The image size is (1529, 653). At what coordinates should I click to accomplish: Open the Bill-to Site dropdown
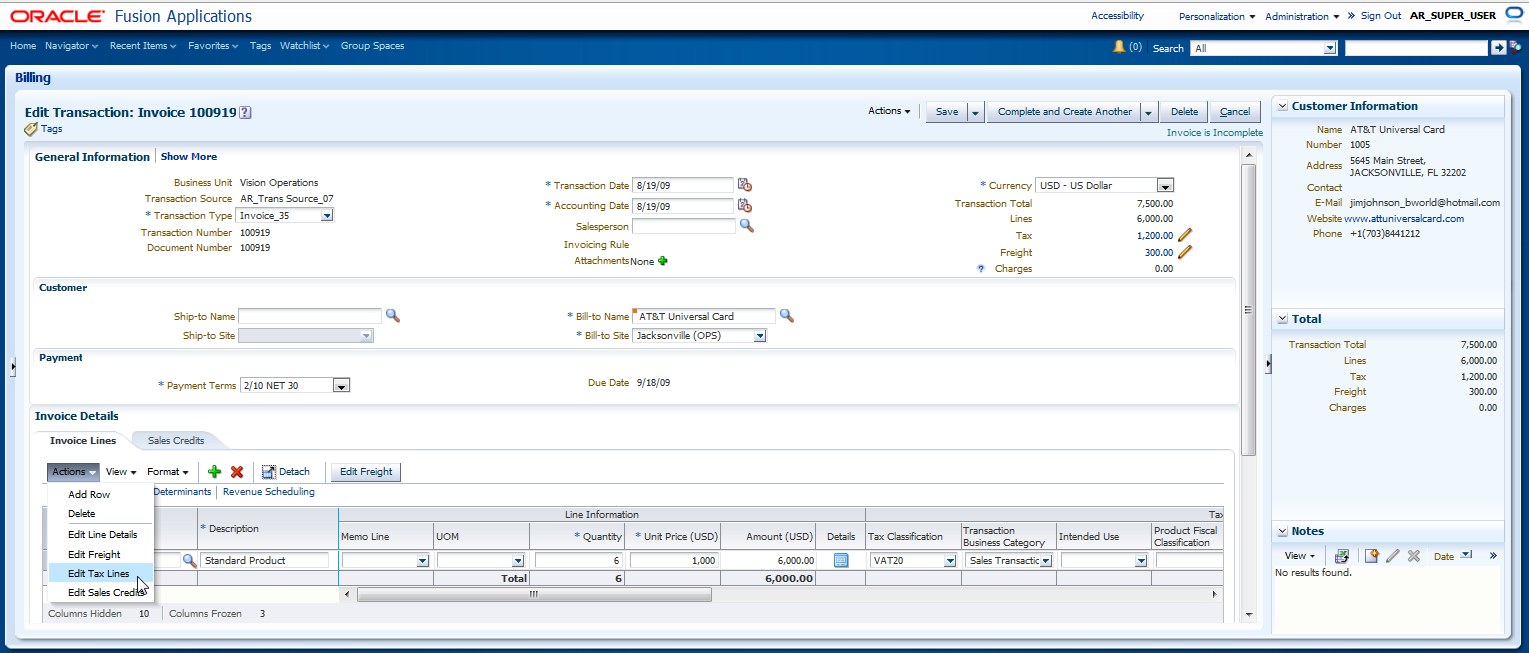click(760, 336)
